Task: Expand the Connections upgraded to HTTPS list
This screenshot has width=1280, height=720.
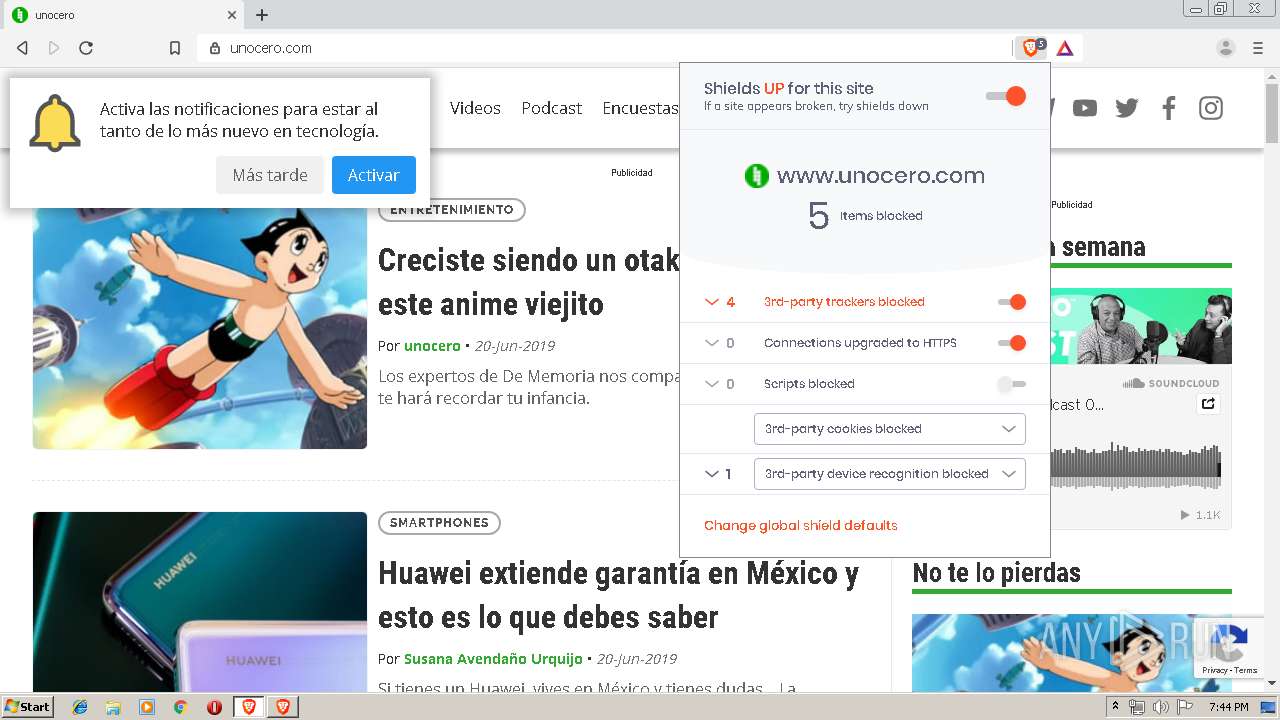Action: 712,343
